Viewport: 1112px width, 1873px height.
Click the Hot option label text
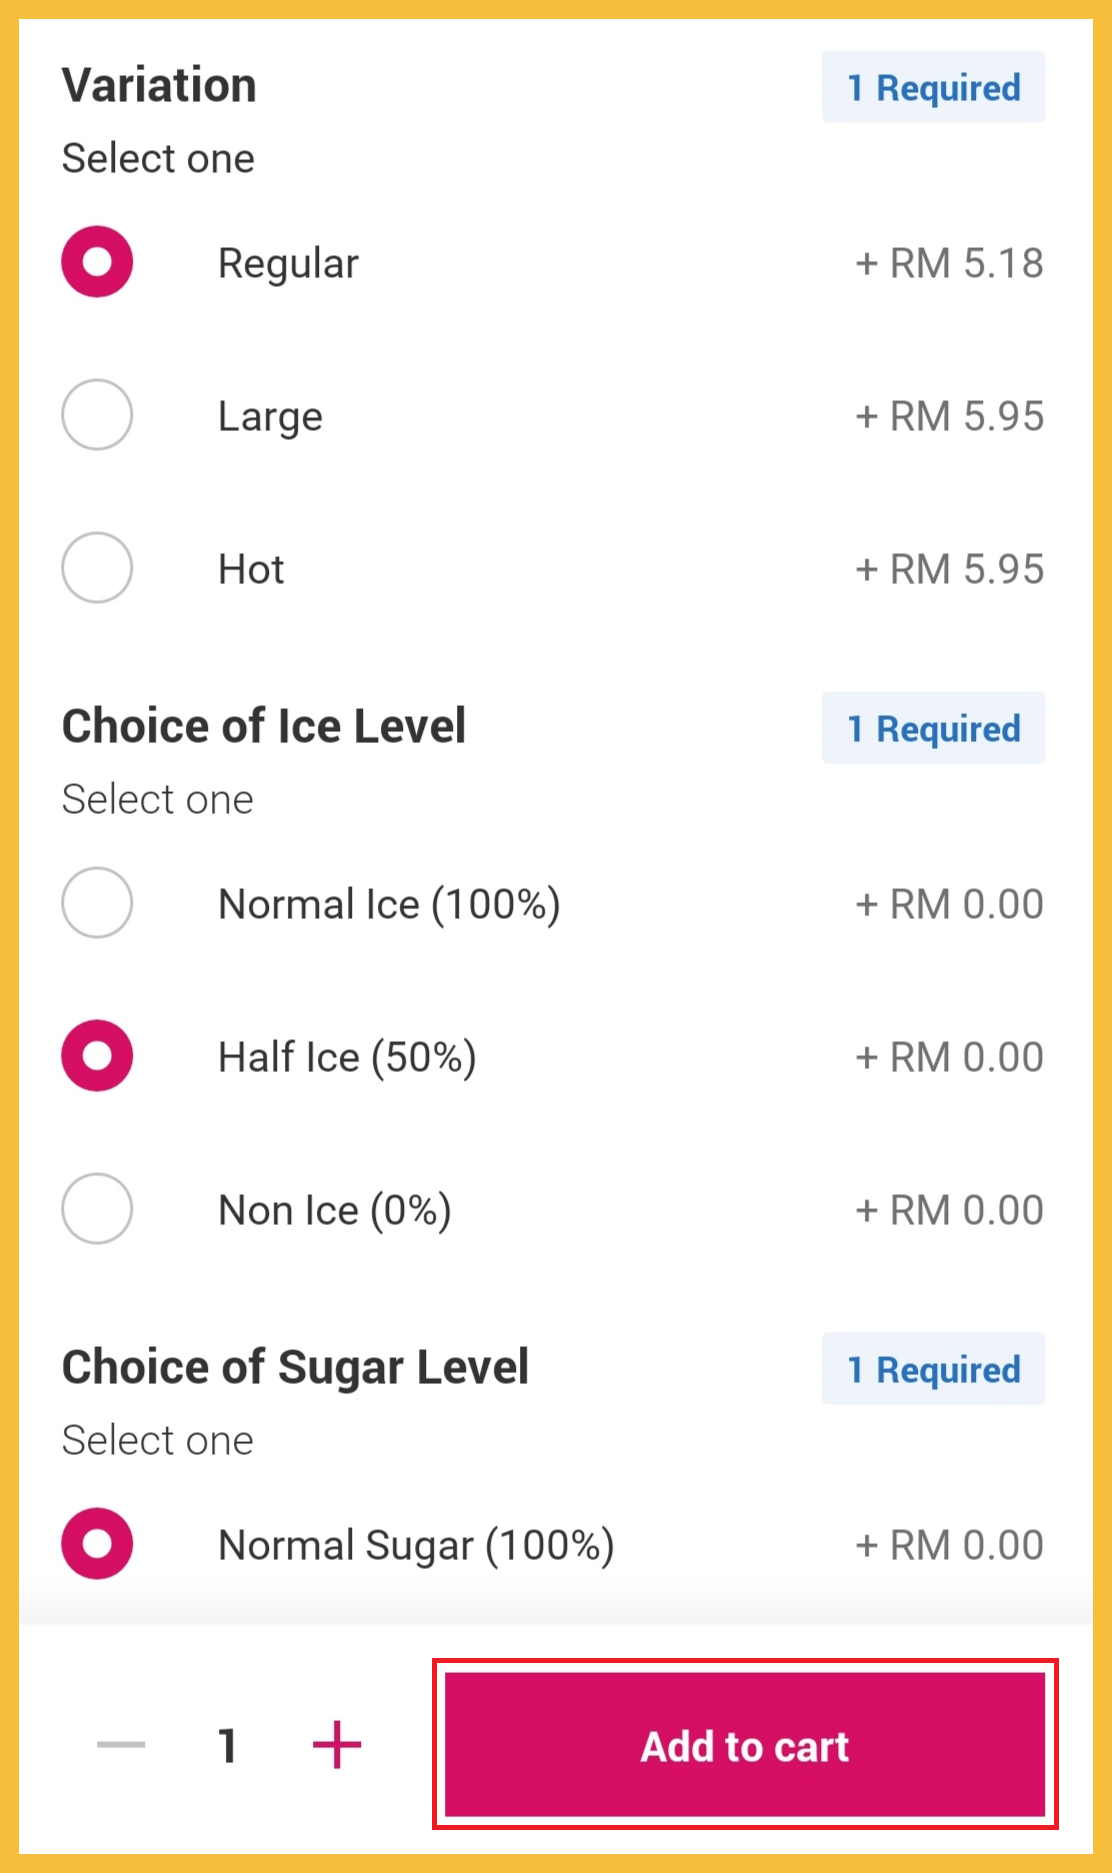tap(251, 569)
